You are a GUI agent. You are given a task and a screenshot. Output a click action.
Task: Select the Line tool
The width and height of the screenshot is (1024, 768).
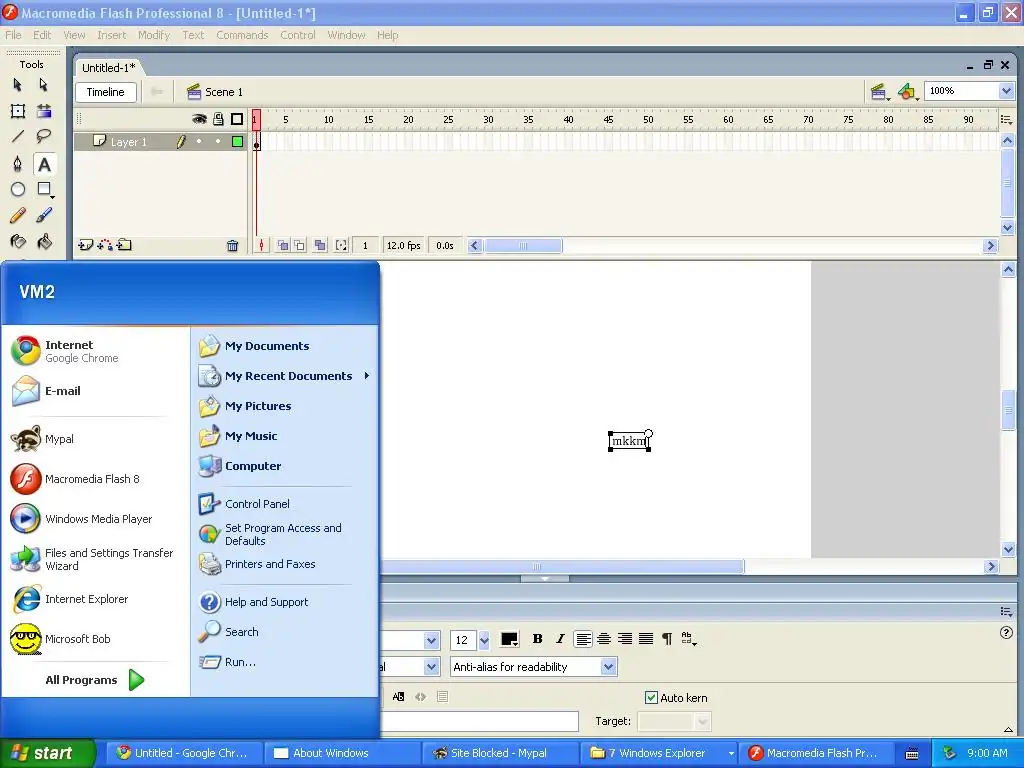[18, 136]
